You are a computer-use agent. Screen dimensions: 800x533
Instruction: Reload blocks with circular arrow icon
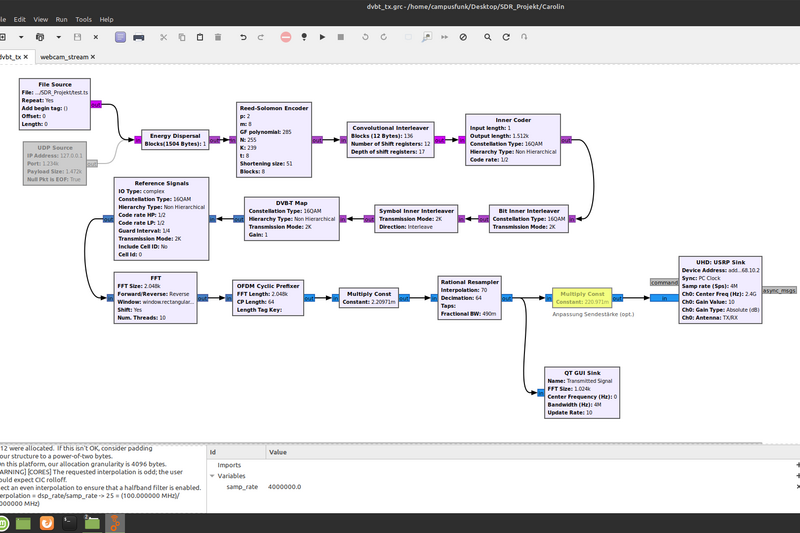(506, 37)
